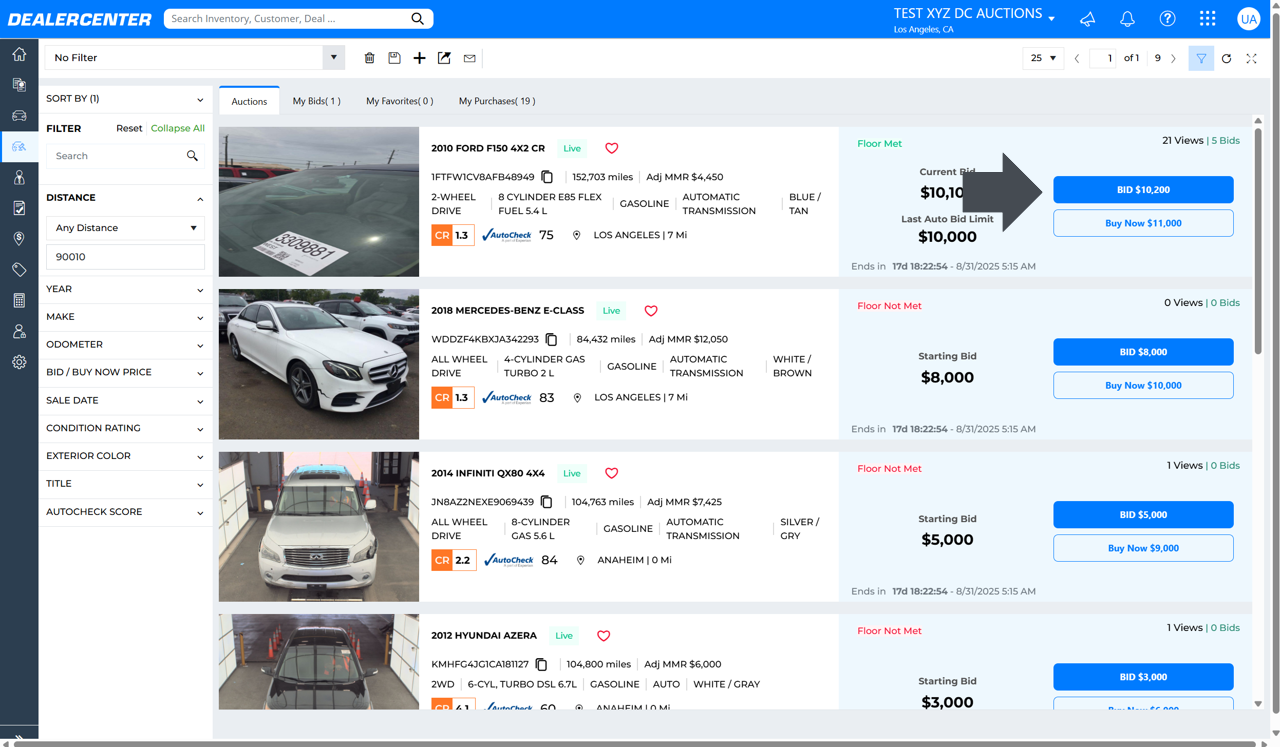Image resolution: width=1280 pixels, height=747 pixels.
Task: Open the 2018 Mercedes-Benz E-Class photo thumbnail
Action: [319, 364]
